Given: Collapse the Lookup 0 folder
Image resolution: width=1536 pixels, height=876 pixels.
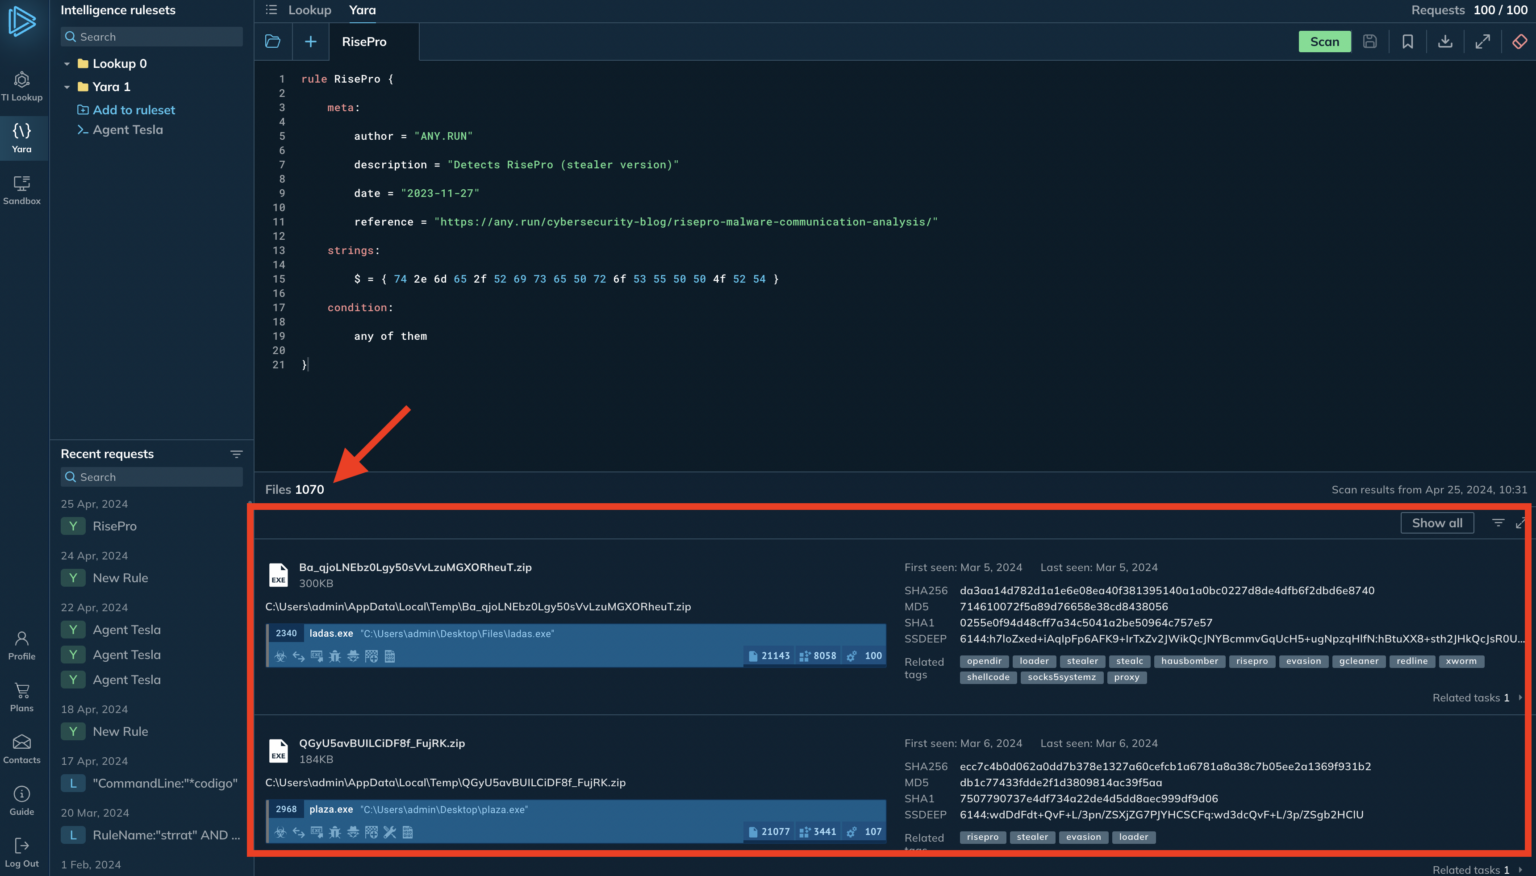Looking at the screenshot, I should (66, 63).
